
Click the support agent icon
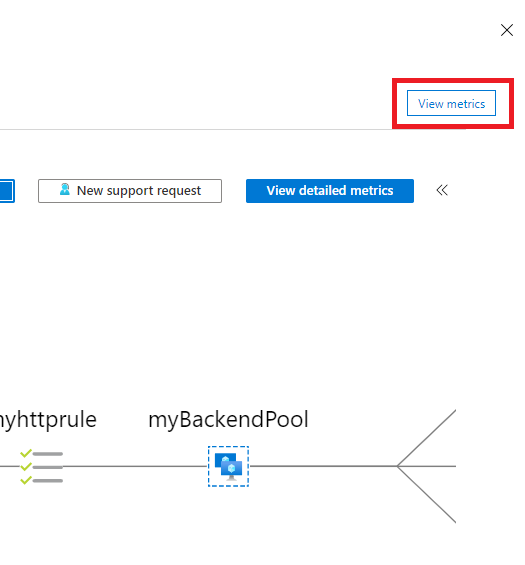coord(65,190)
